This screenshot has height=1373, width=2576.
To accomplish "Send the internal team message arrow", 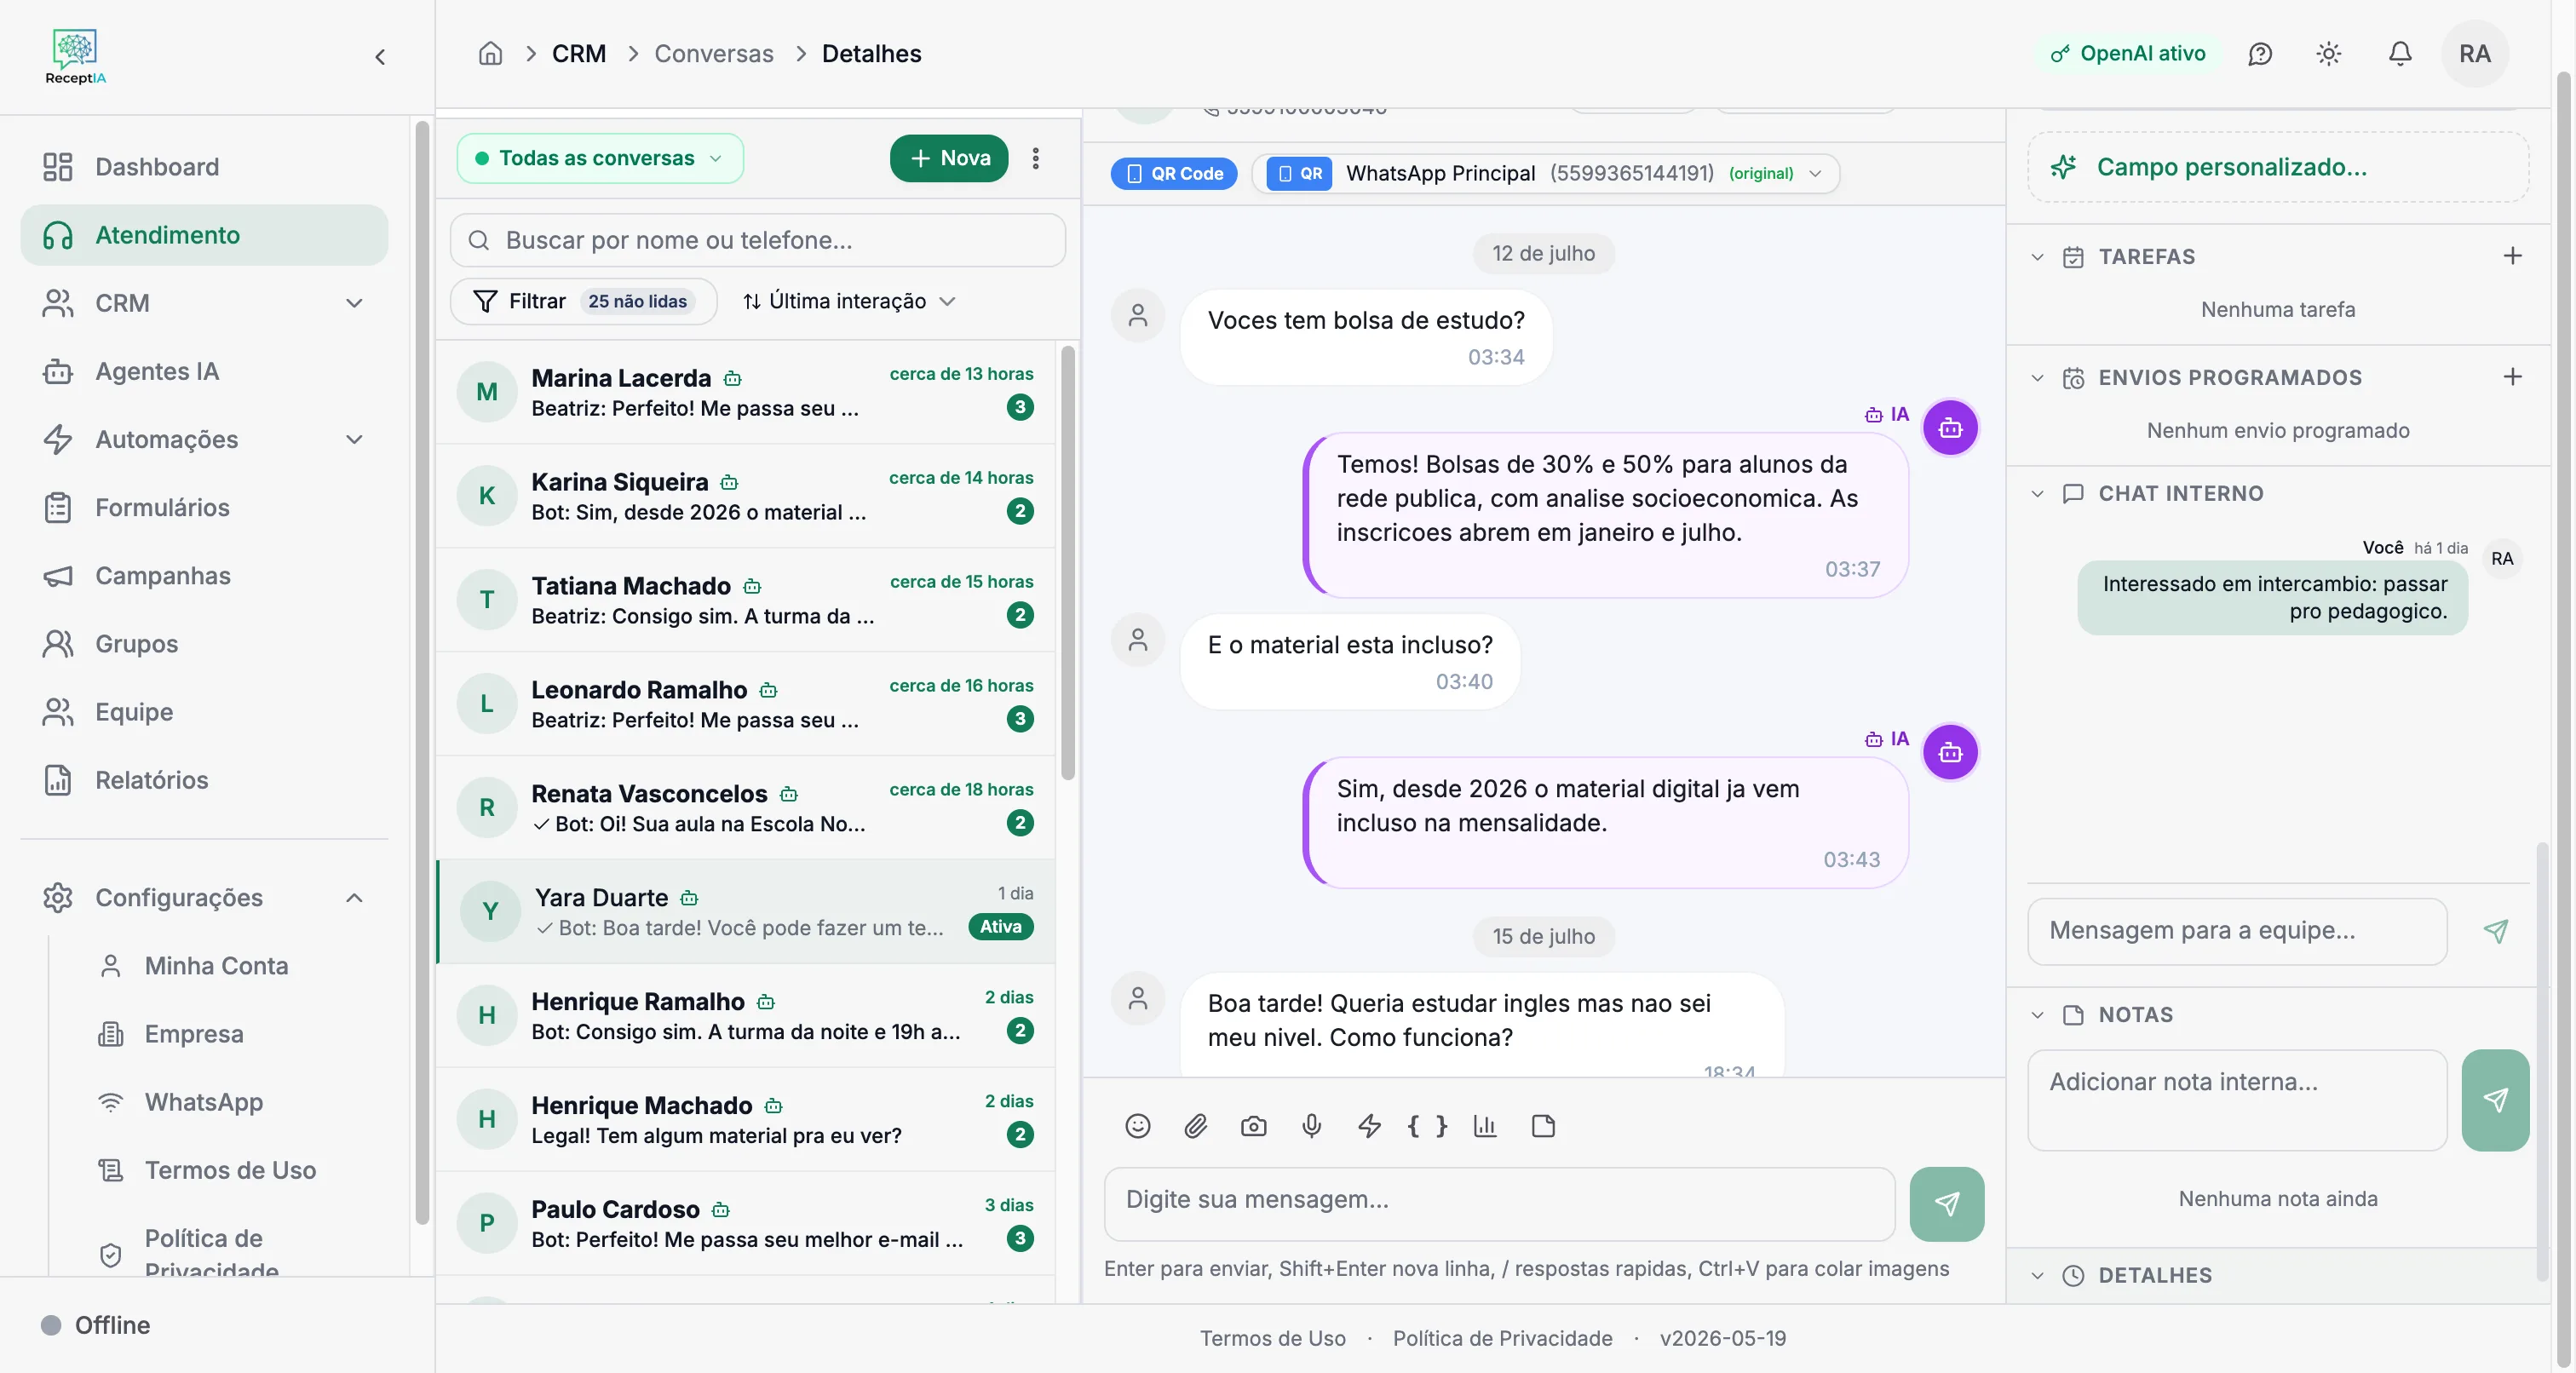I will pos(2496,931).
